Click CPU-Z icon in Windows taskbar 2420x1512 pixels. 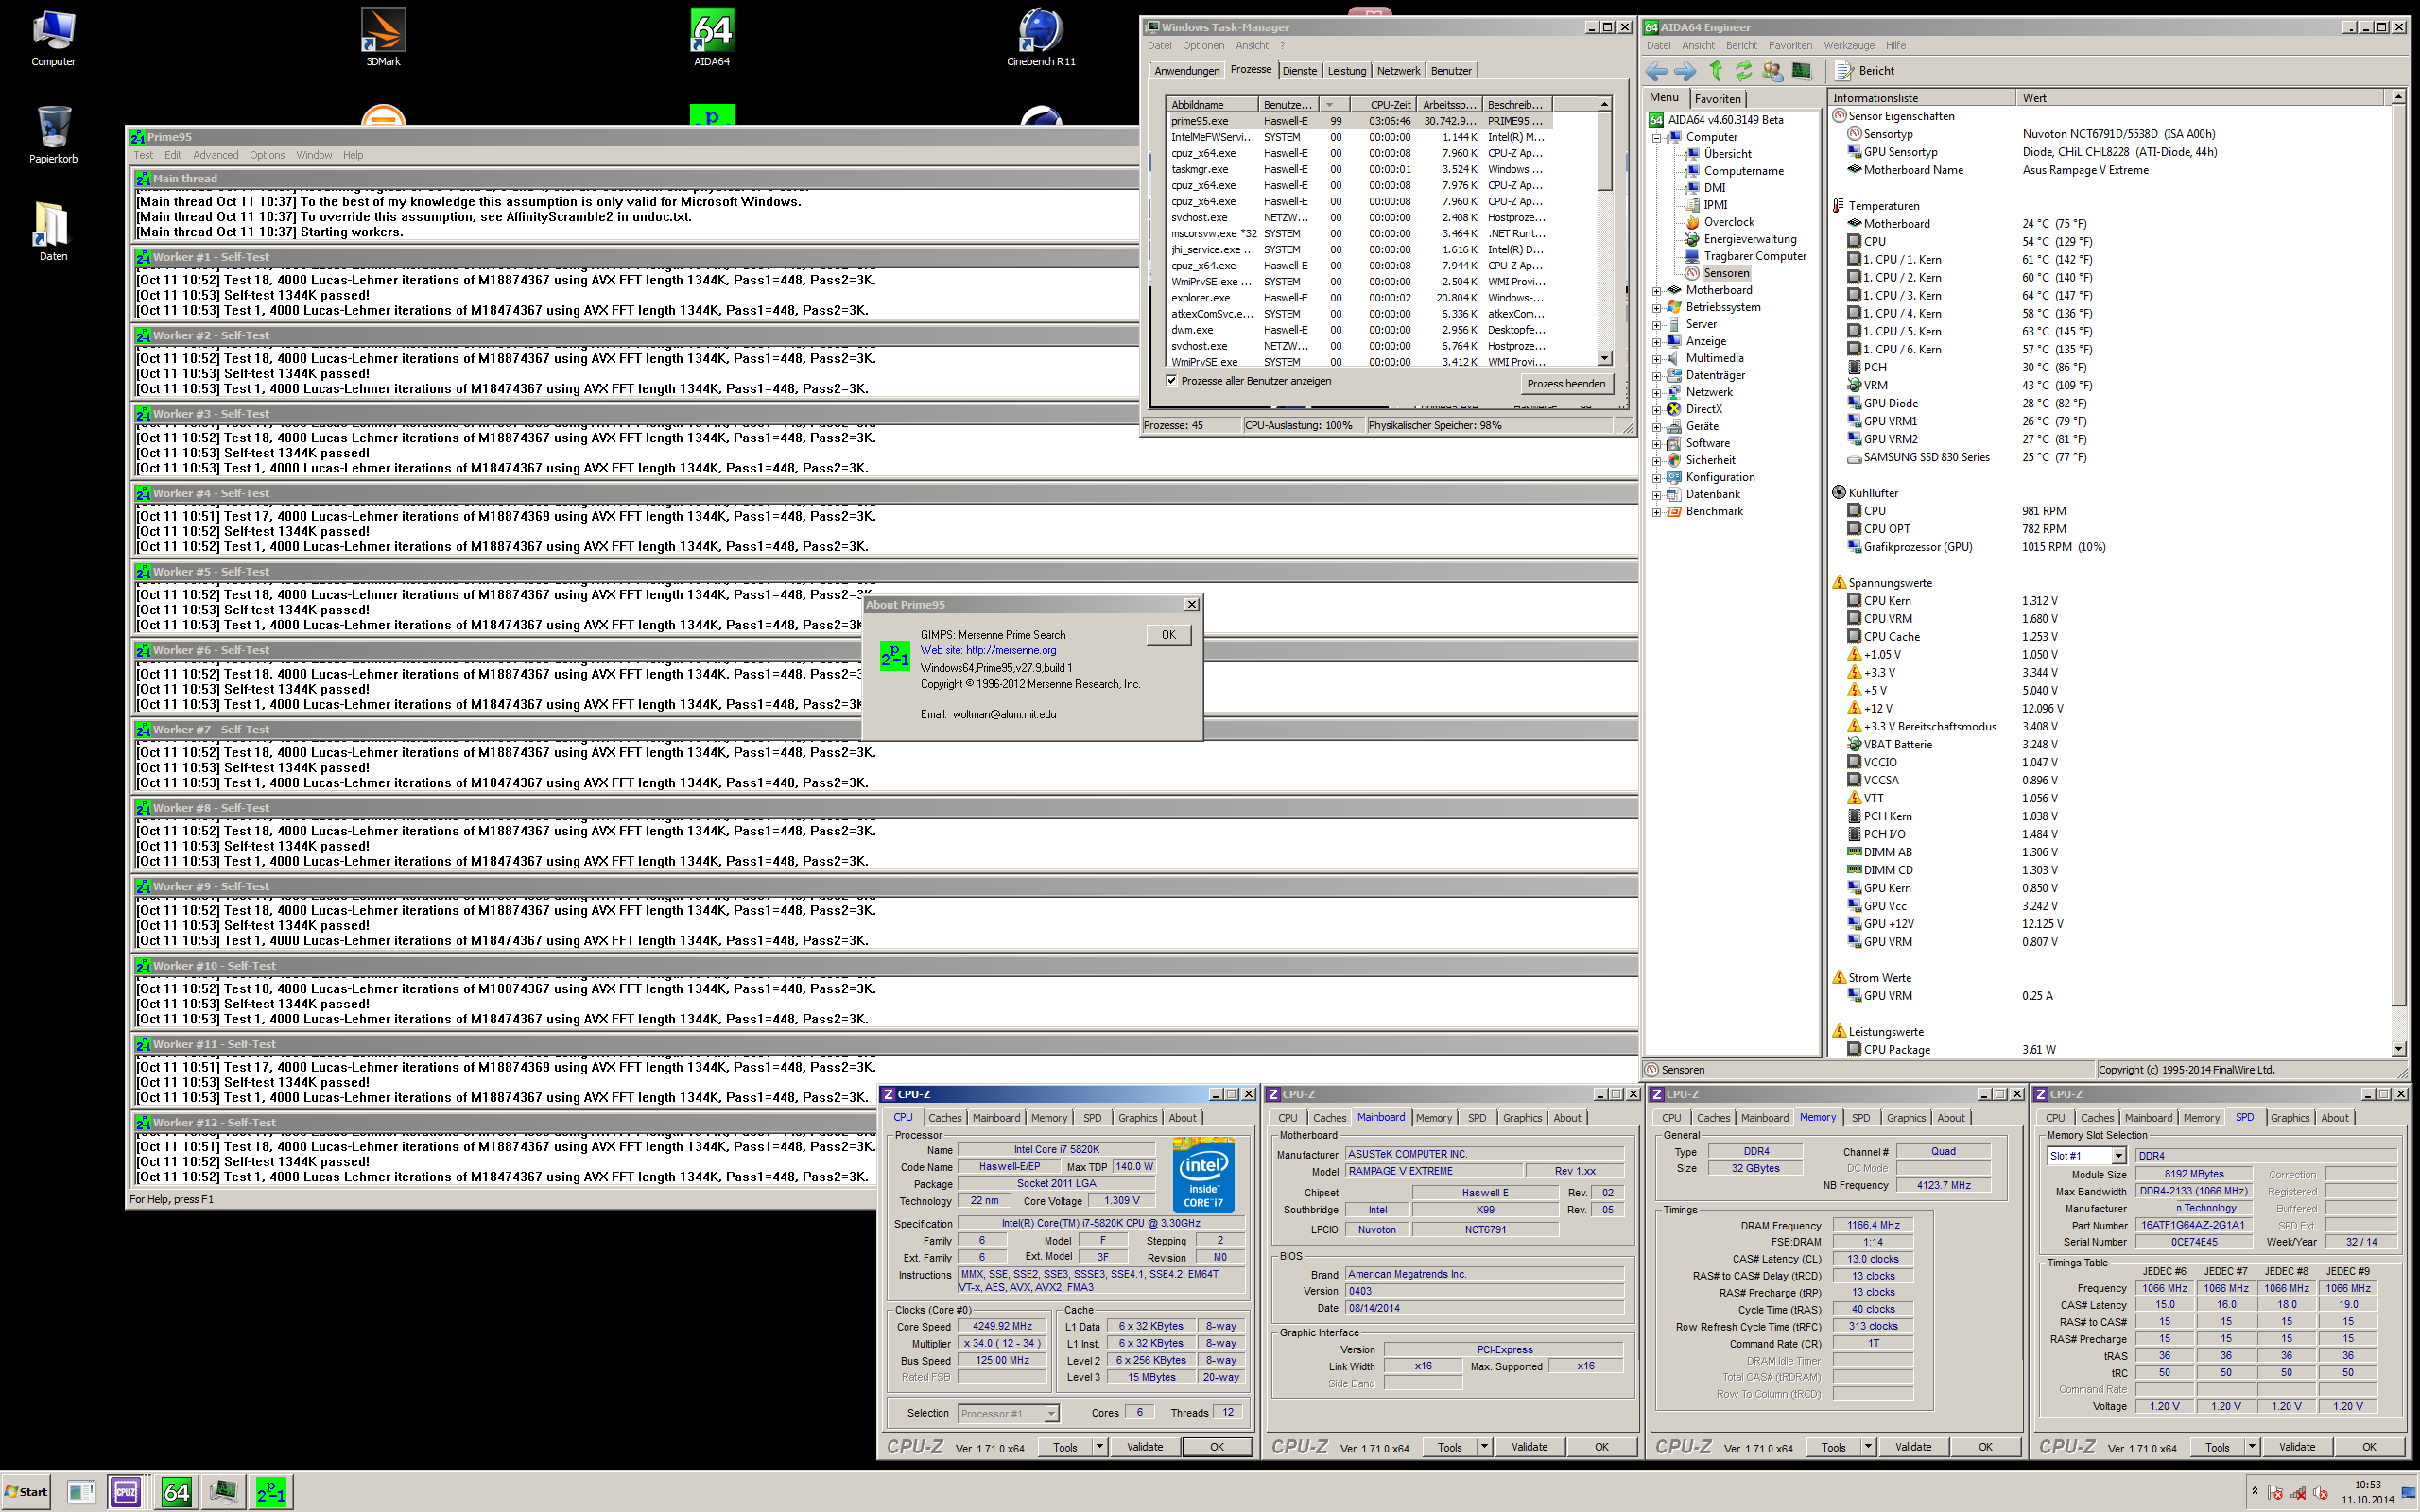(126, 1492)
